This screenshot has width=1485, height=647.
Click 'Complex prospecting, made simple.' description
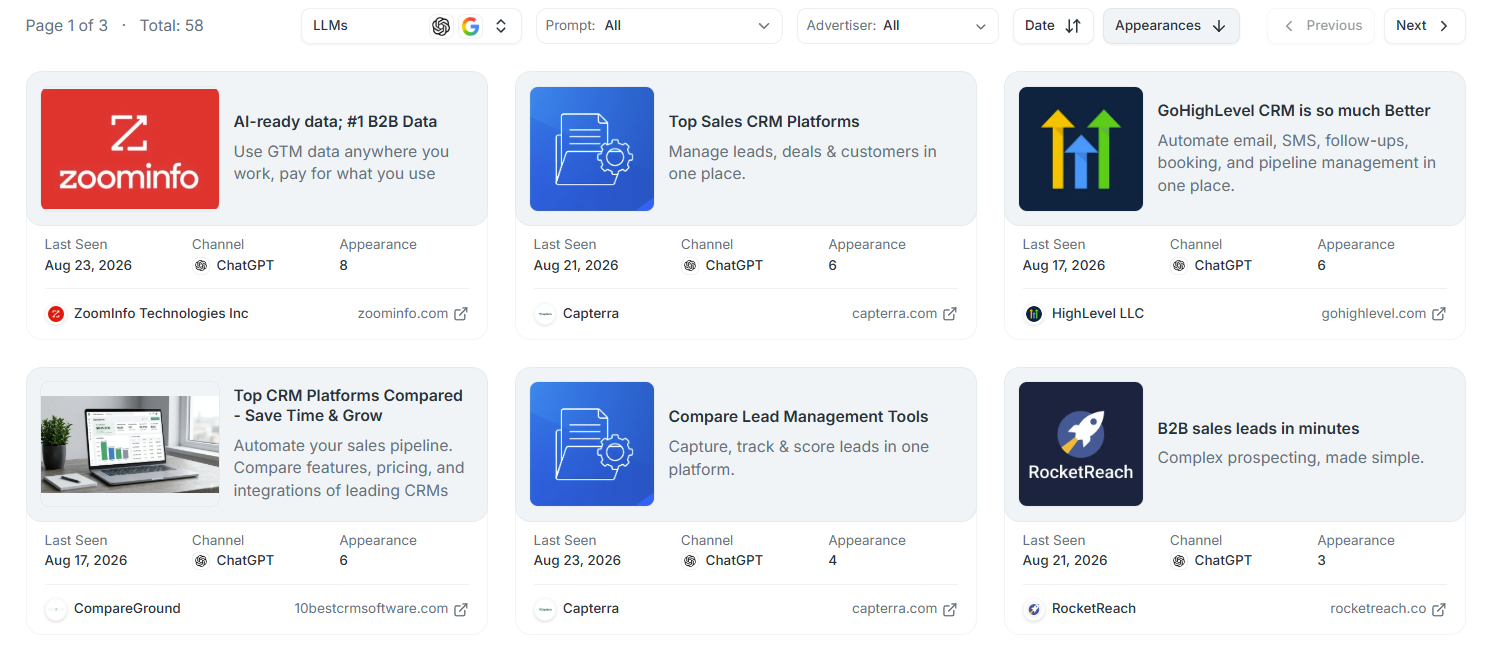(x=1290, y=458)
